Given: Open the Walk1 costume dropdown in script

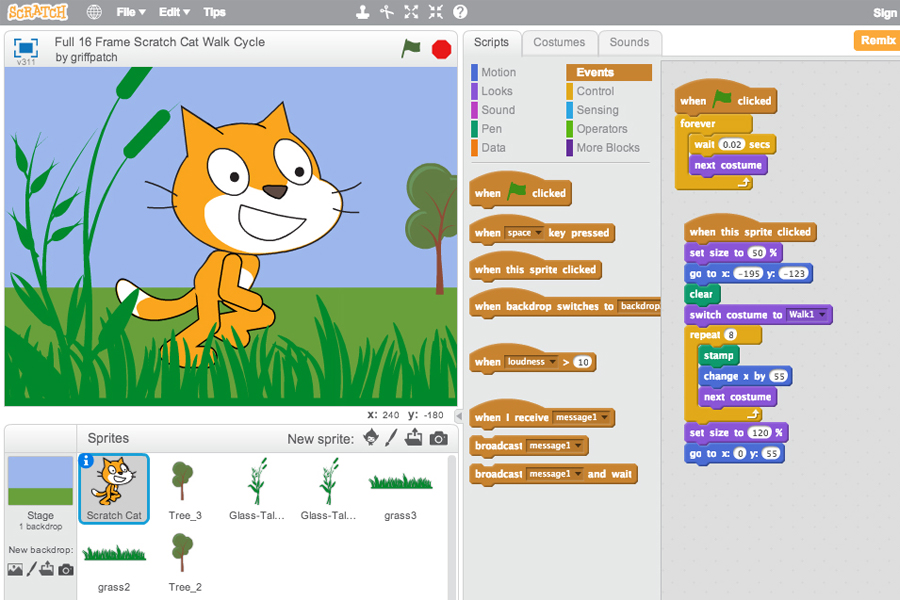Looking at the screenshot, I should (x=808, y=315).
